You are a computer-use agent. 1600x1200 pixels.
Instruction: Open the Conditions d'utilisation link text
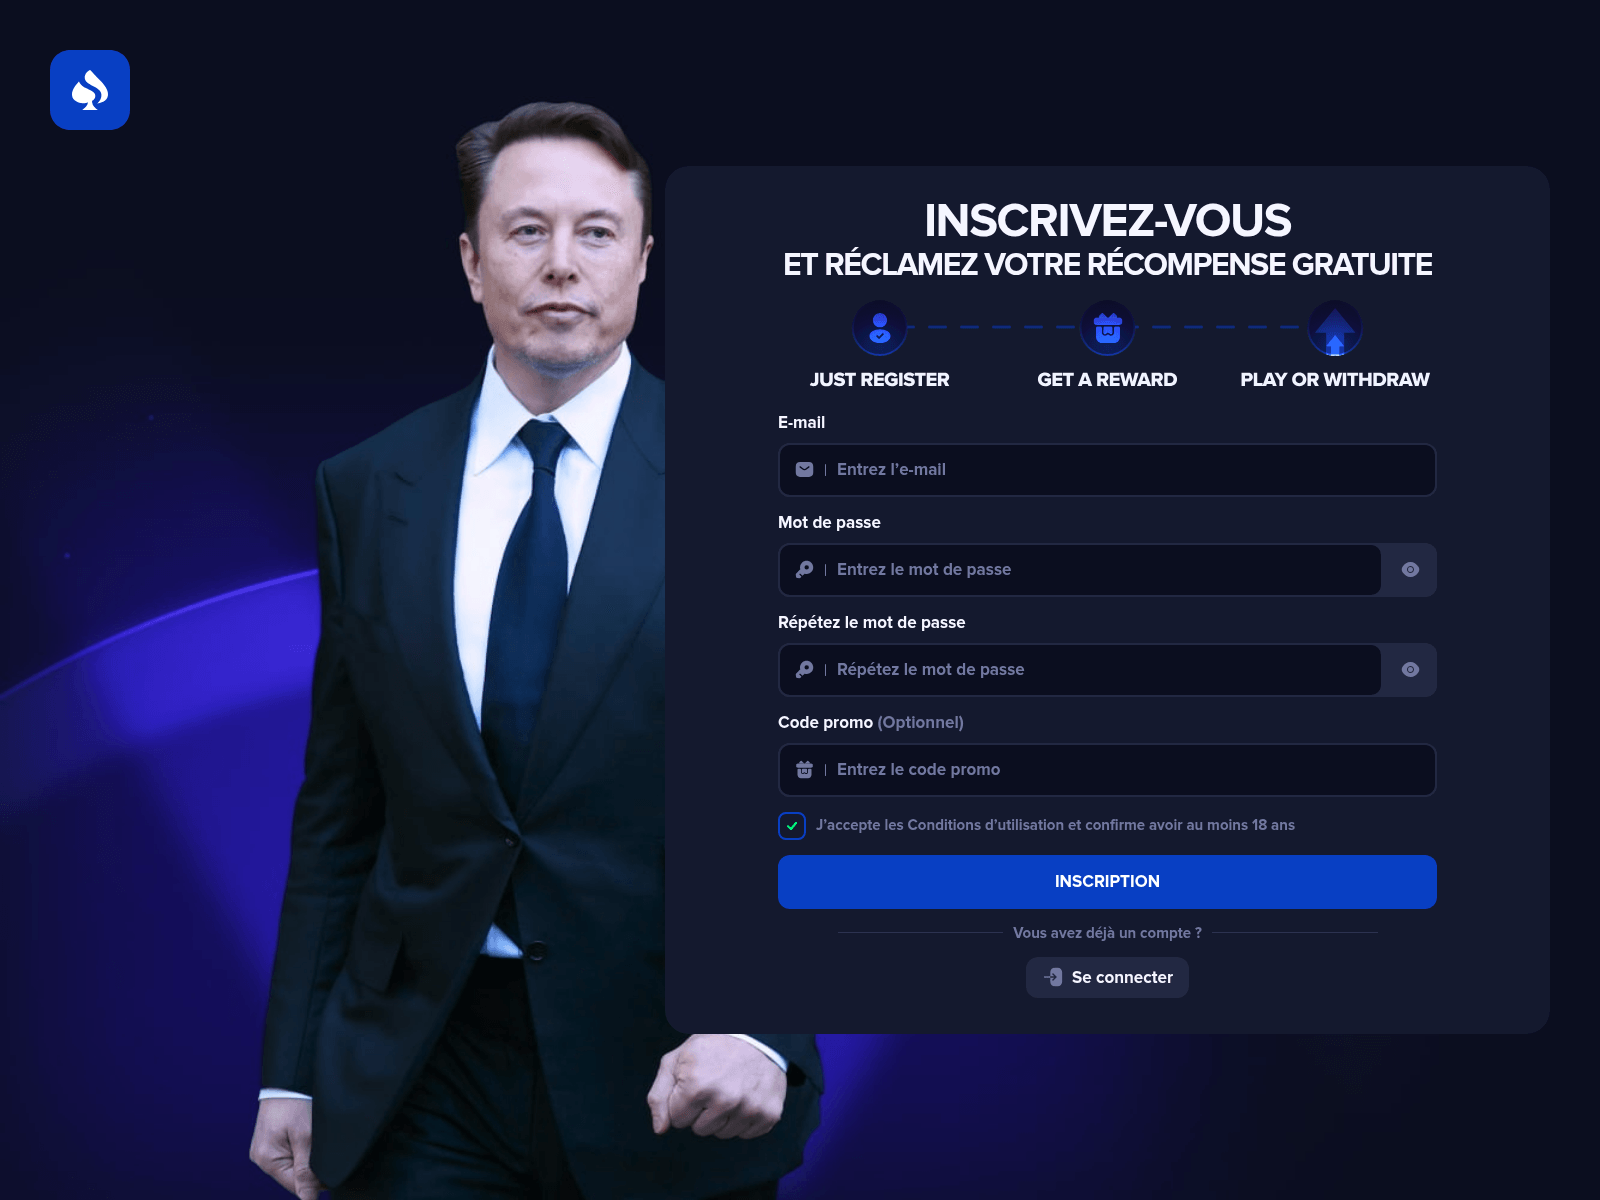pos(985,825)
